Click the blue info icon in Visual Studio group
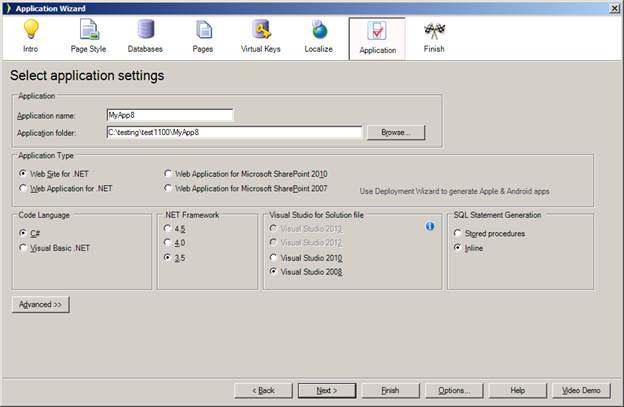The image size is (624, 407). pyautogui.click(x=430, y=226)
